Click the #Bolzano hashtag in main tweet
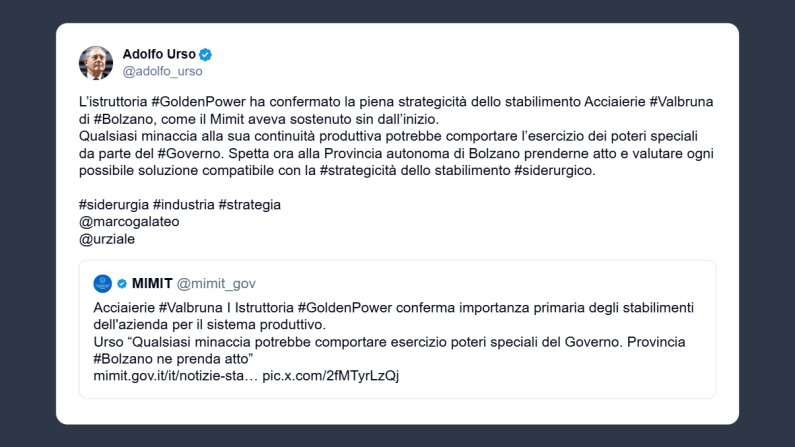The width and height of the screenshot is (795, 447). tap(126, 119)
